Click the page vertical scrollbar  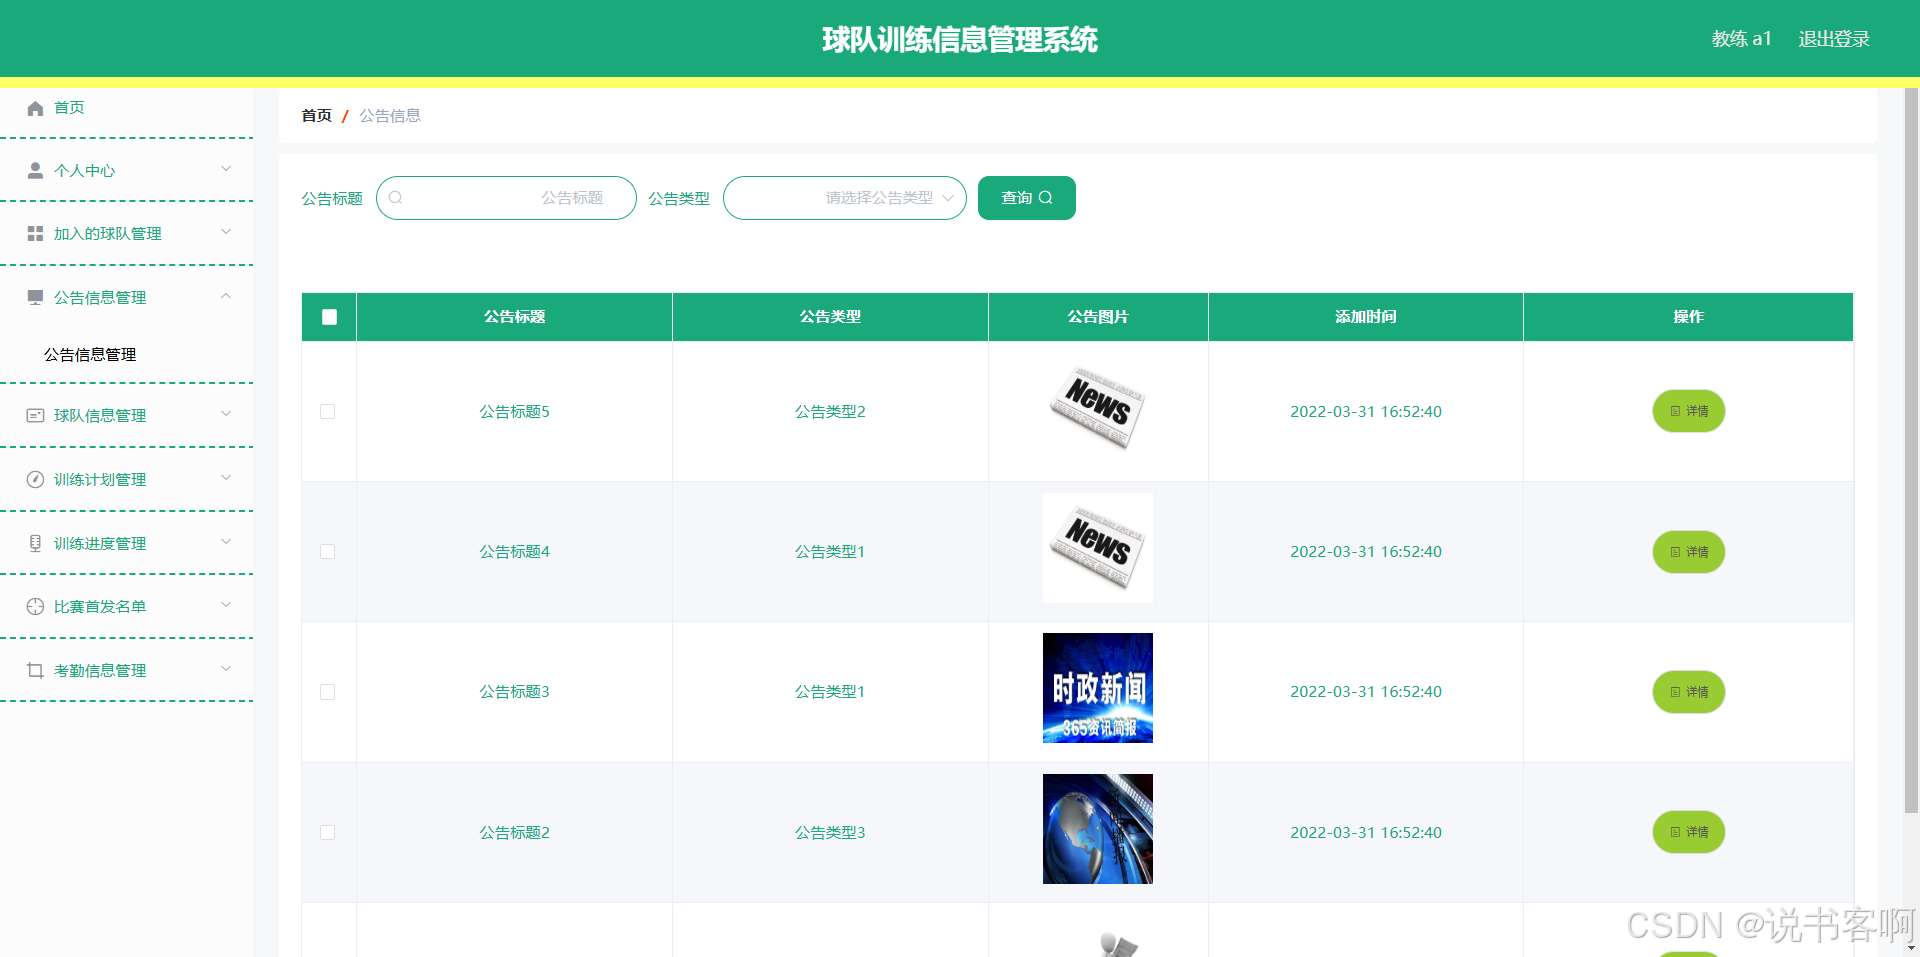(1911, 450)
